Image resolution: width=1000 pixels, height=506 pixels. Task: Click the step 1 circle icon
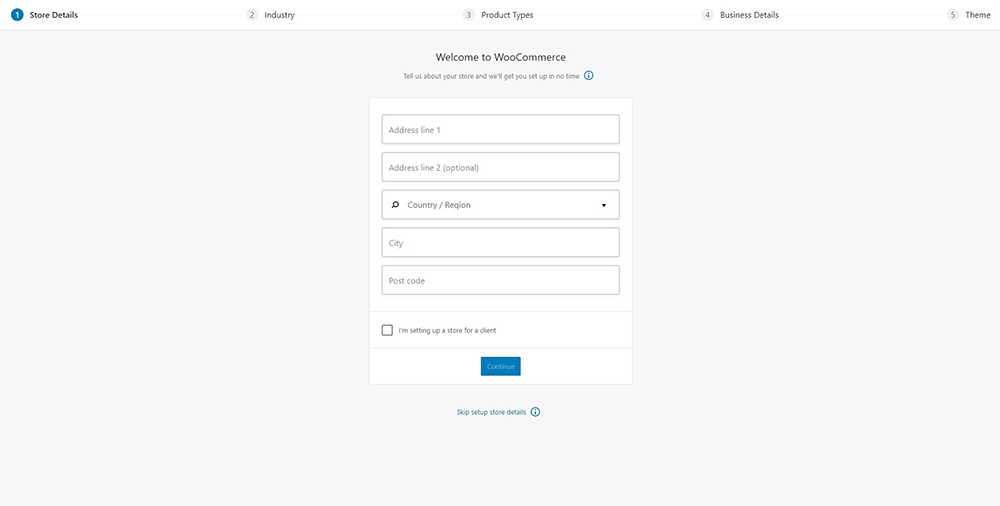17,15
